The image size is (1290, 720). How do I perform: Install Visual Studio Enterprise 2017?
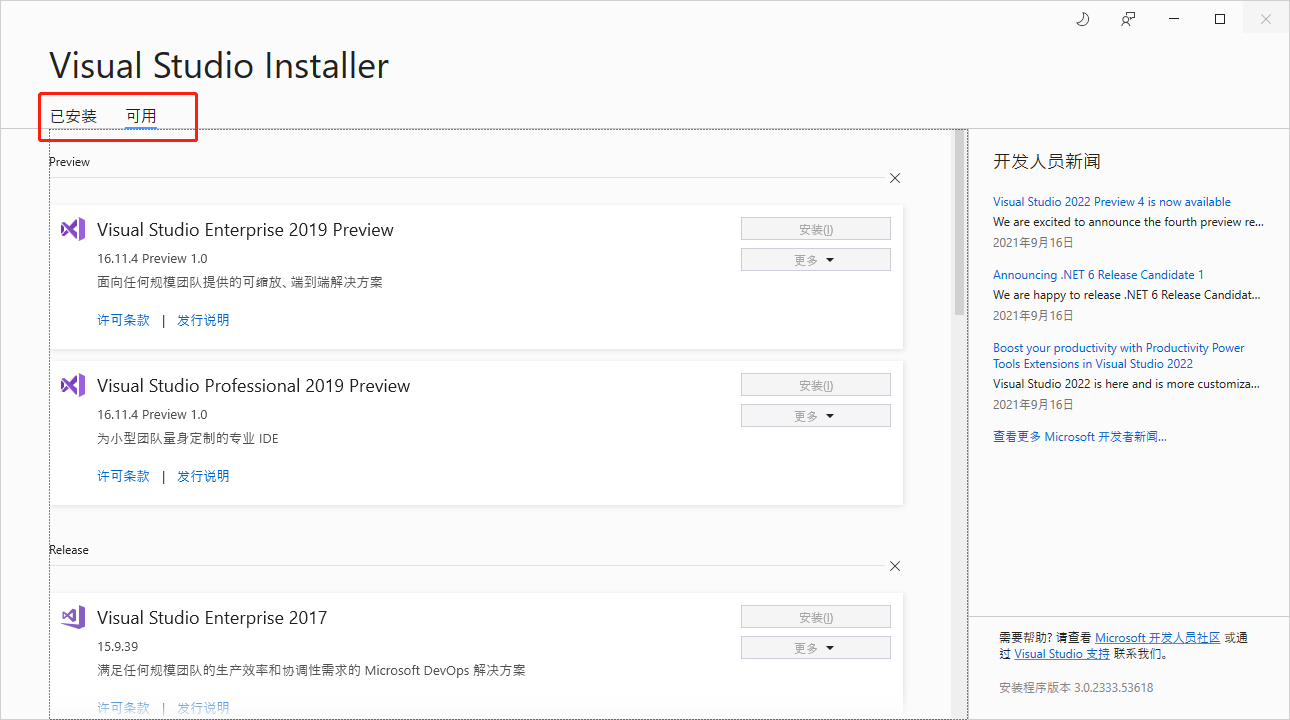[x=816, y=617]
